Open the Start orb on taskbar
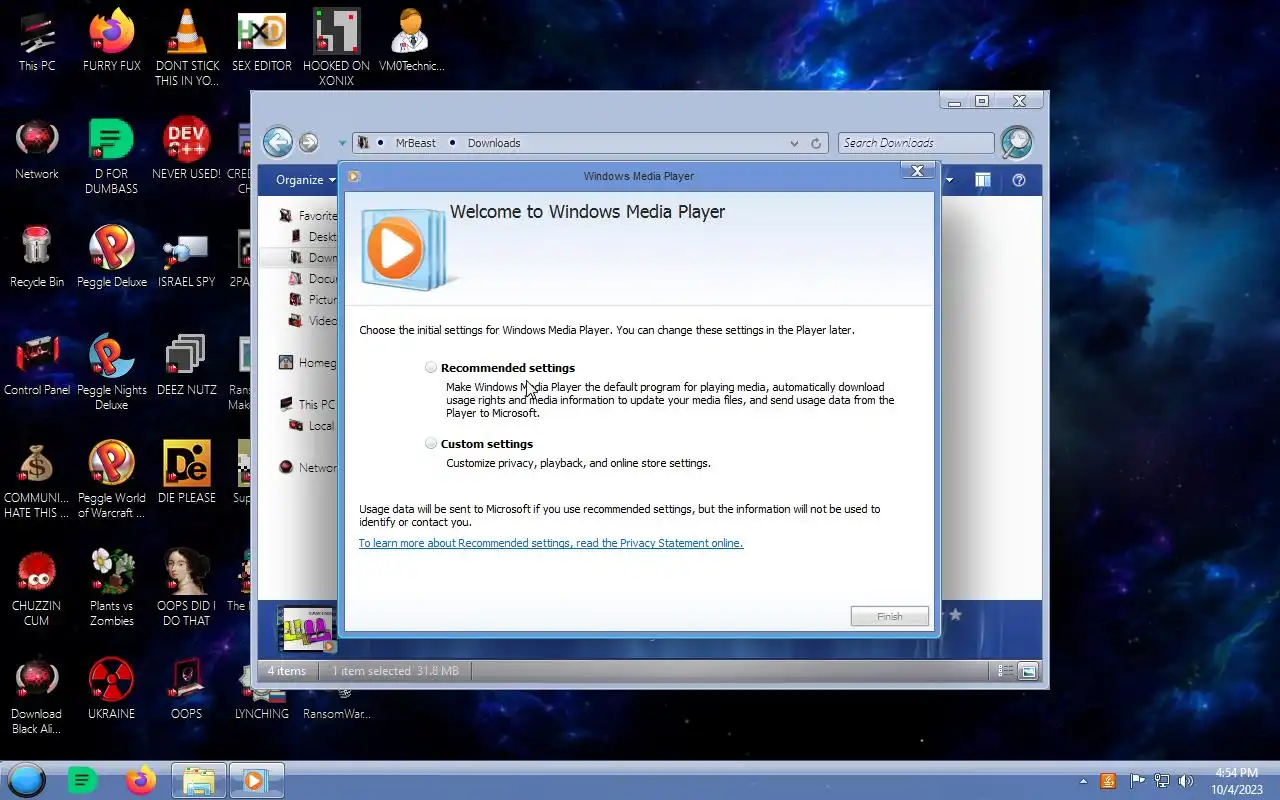Viewport: 1280px width, 800px height. click(x=26, y=780)
